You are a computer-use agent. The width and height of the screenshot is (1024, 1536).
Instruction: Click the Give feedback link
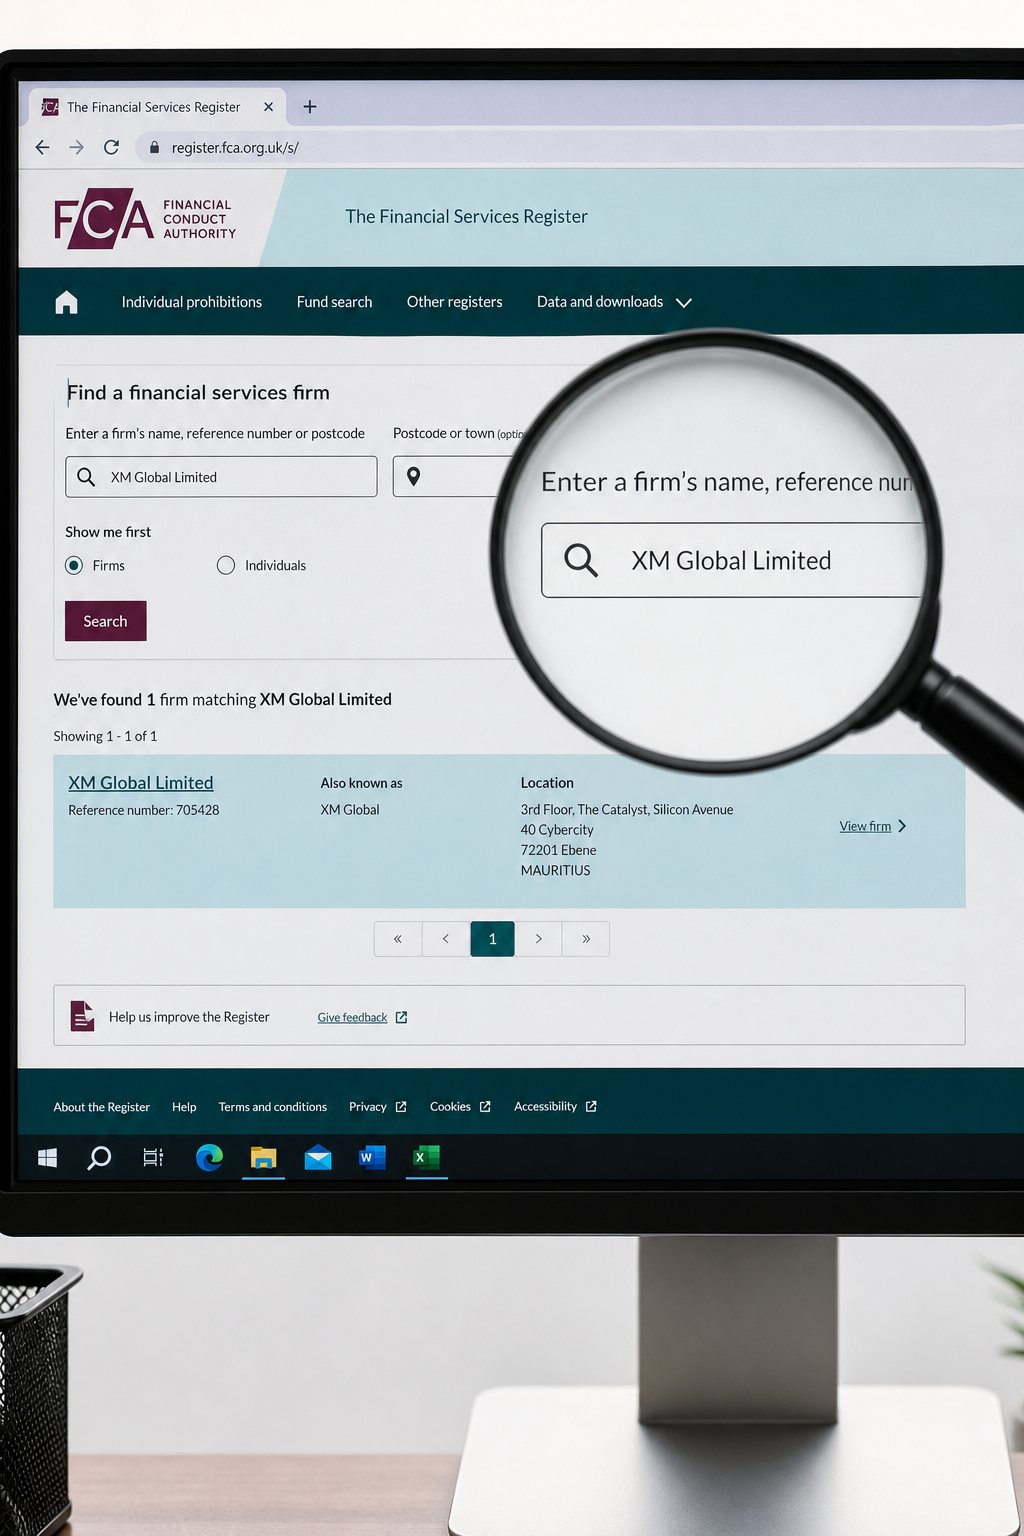pyautogui.click(x=352, y=1017)
